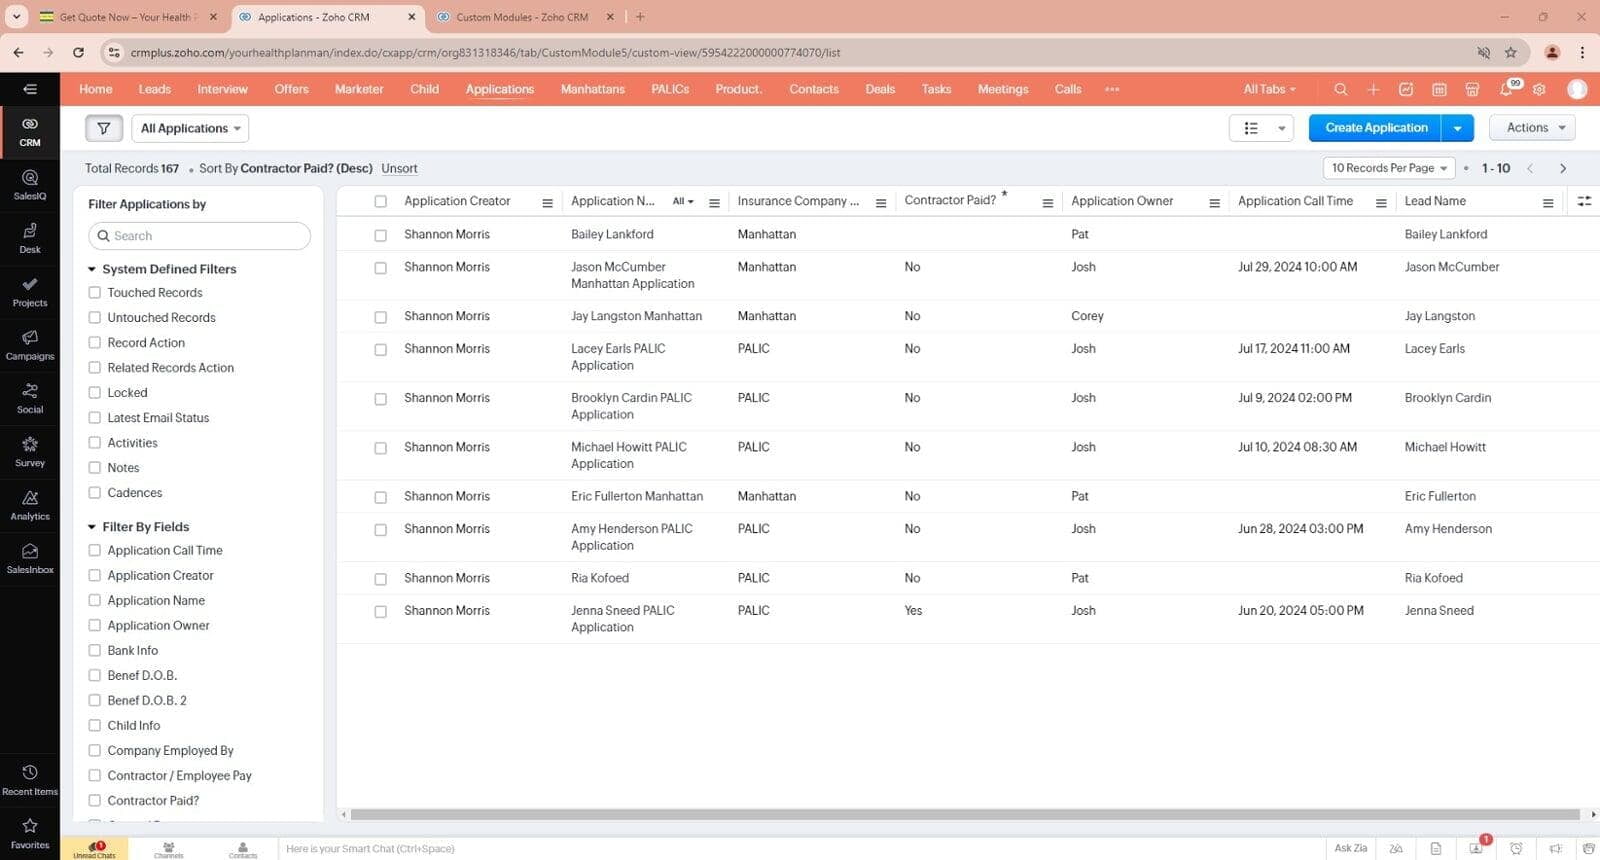Collapse Filter By Fields section
The height and width of the screenshot is (860, 1600).
coord(92,527)
